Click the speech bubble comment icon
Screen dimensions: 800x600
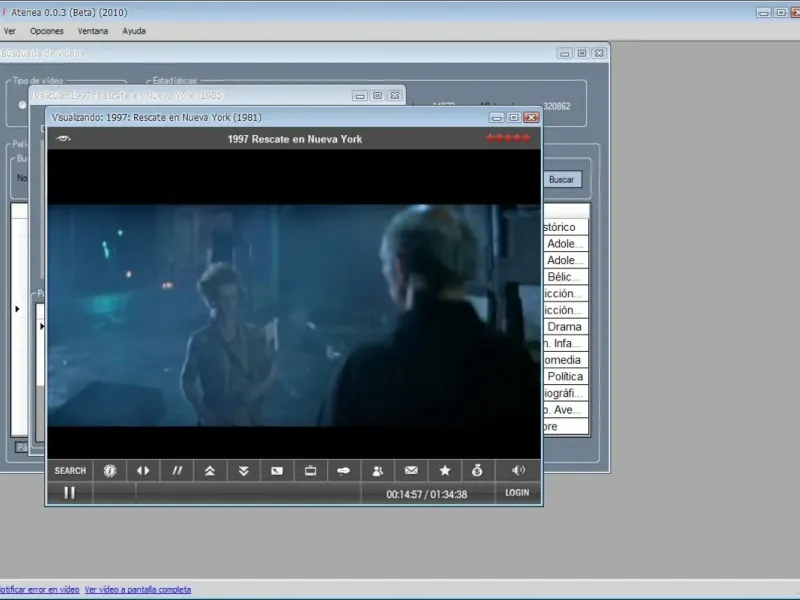pyautogui.click(x=343, y=470)
